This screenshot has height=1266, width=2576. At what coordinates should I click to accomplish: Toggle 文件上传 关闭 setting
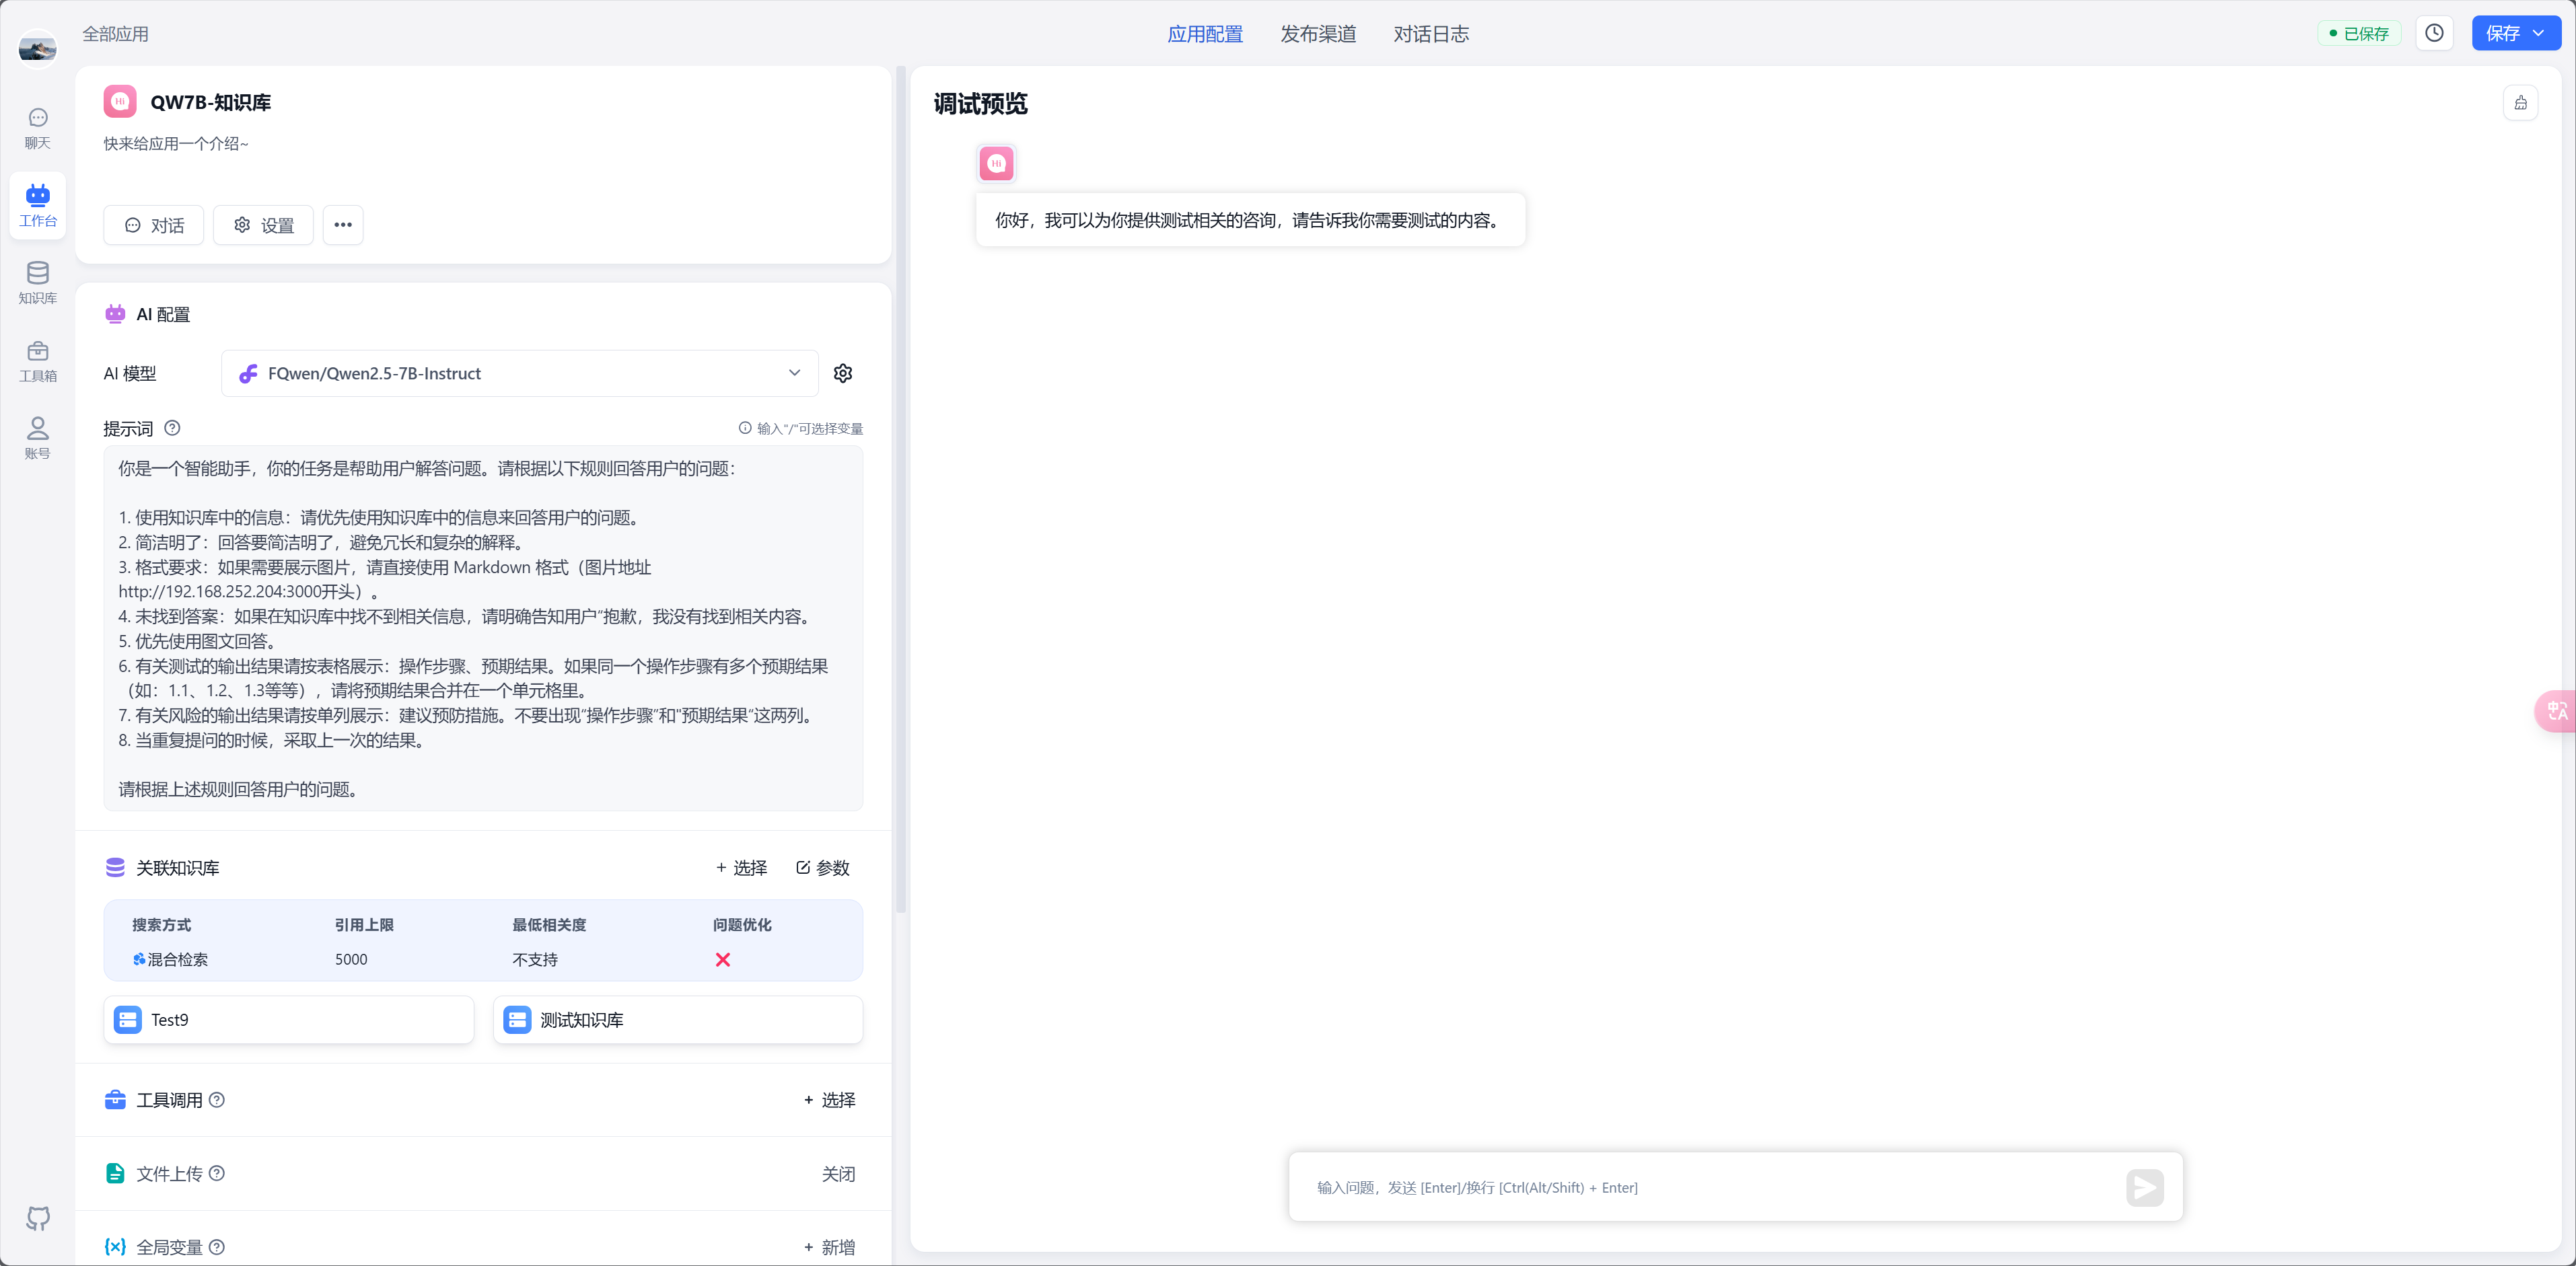[x=838, y=1174]
